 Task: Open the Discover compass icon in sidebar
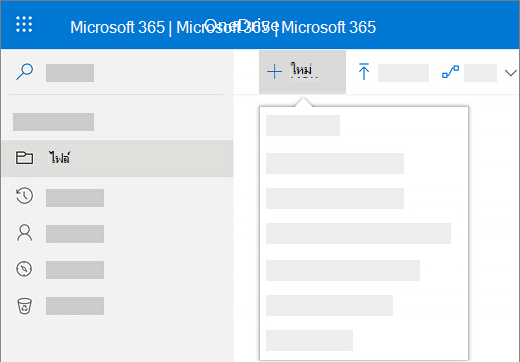click(24, 269)
